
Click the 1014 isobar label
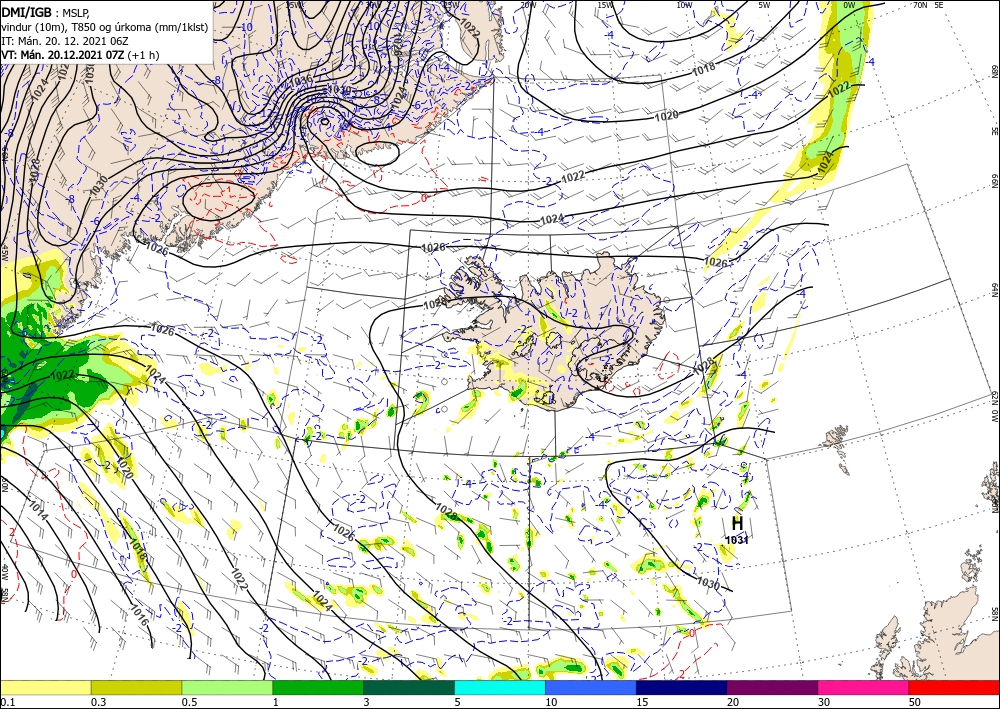click(38, 511)
